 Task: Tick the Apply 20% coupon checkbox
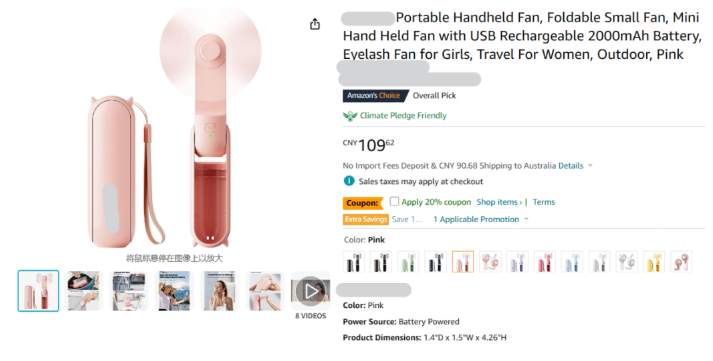[394, 201]
